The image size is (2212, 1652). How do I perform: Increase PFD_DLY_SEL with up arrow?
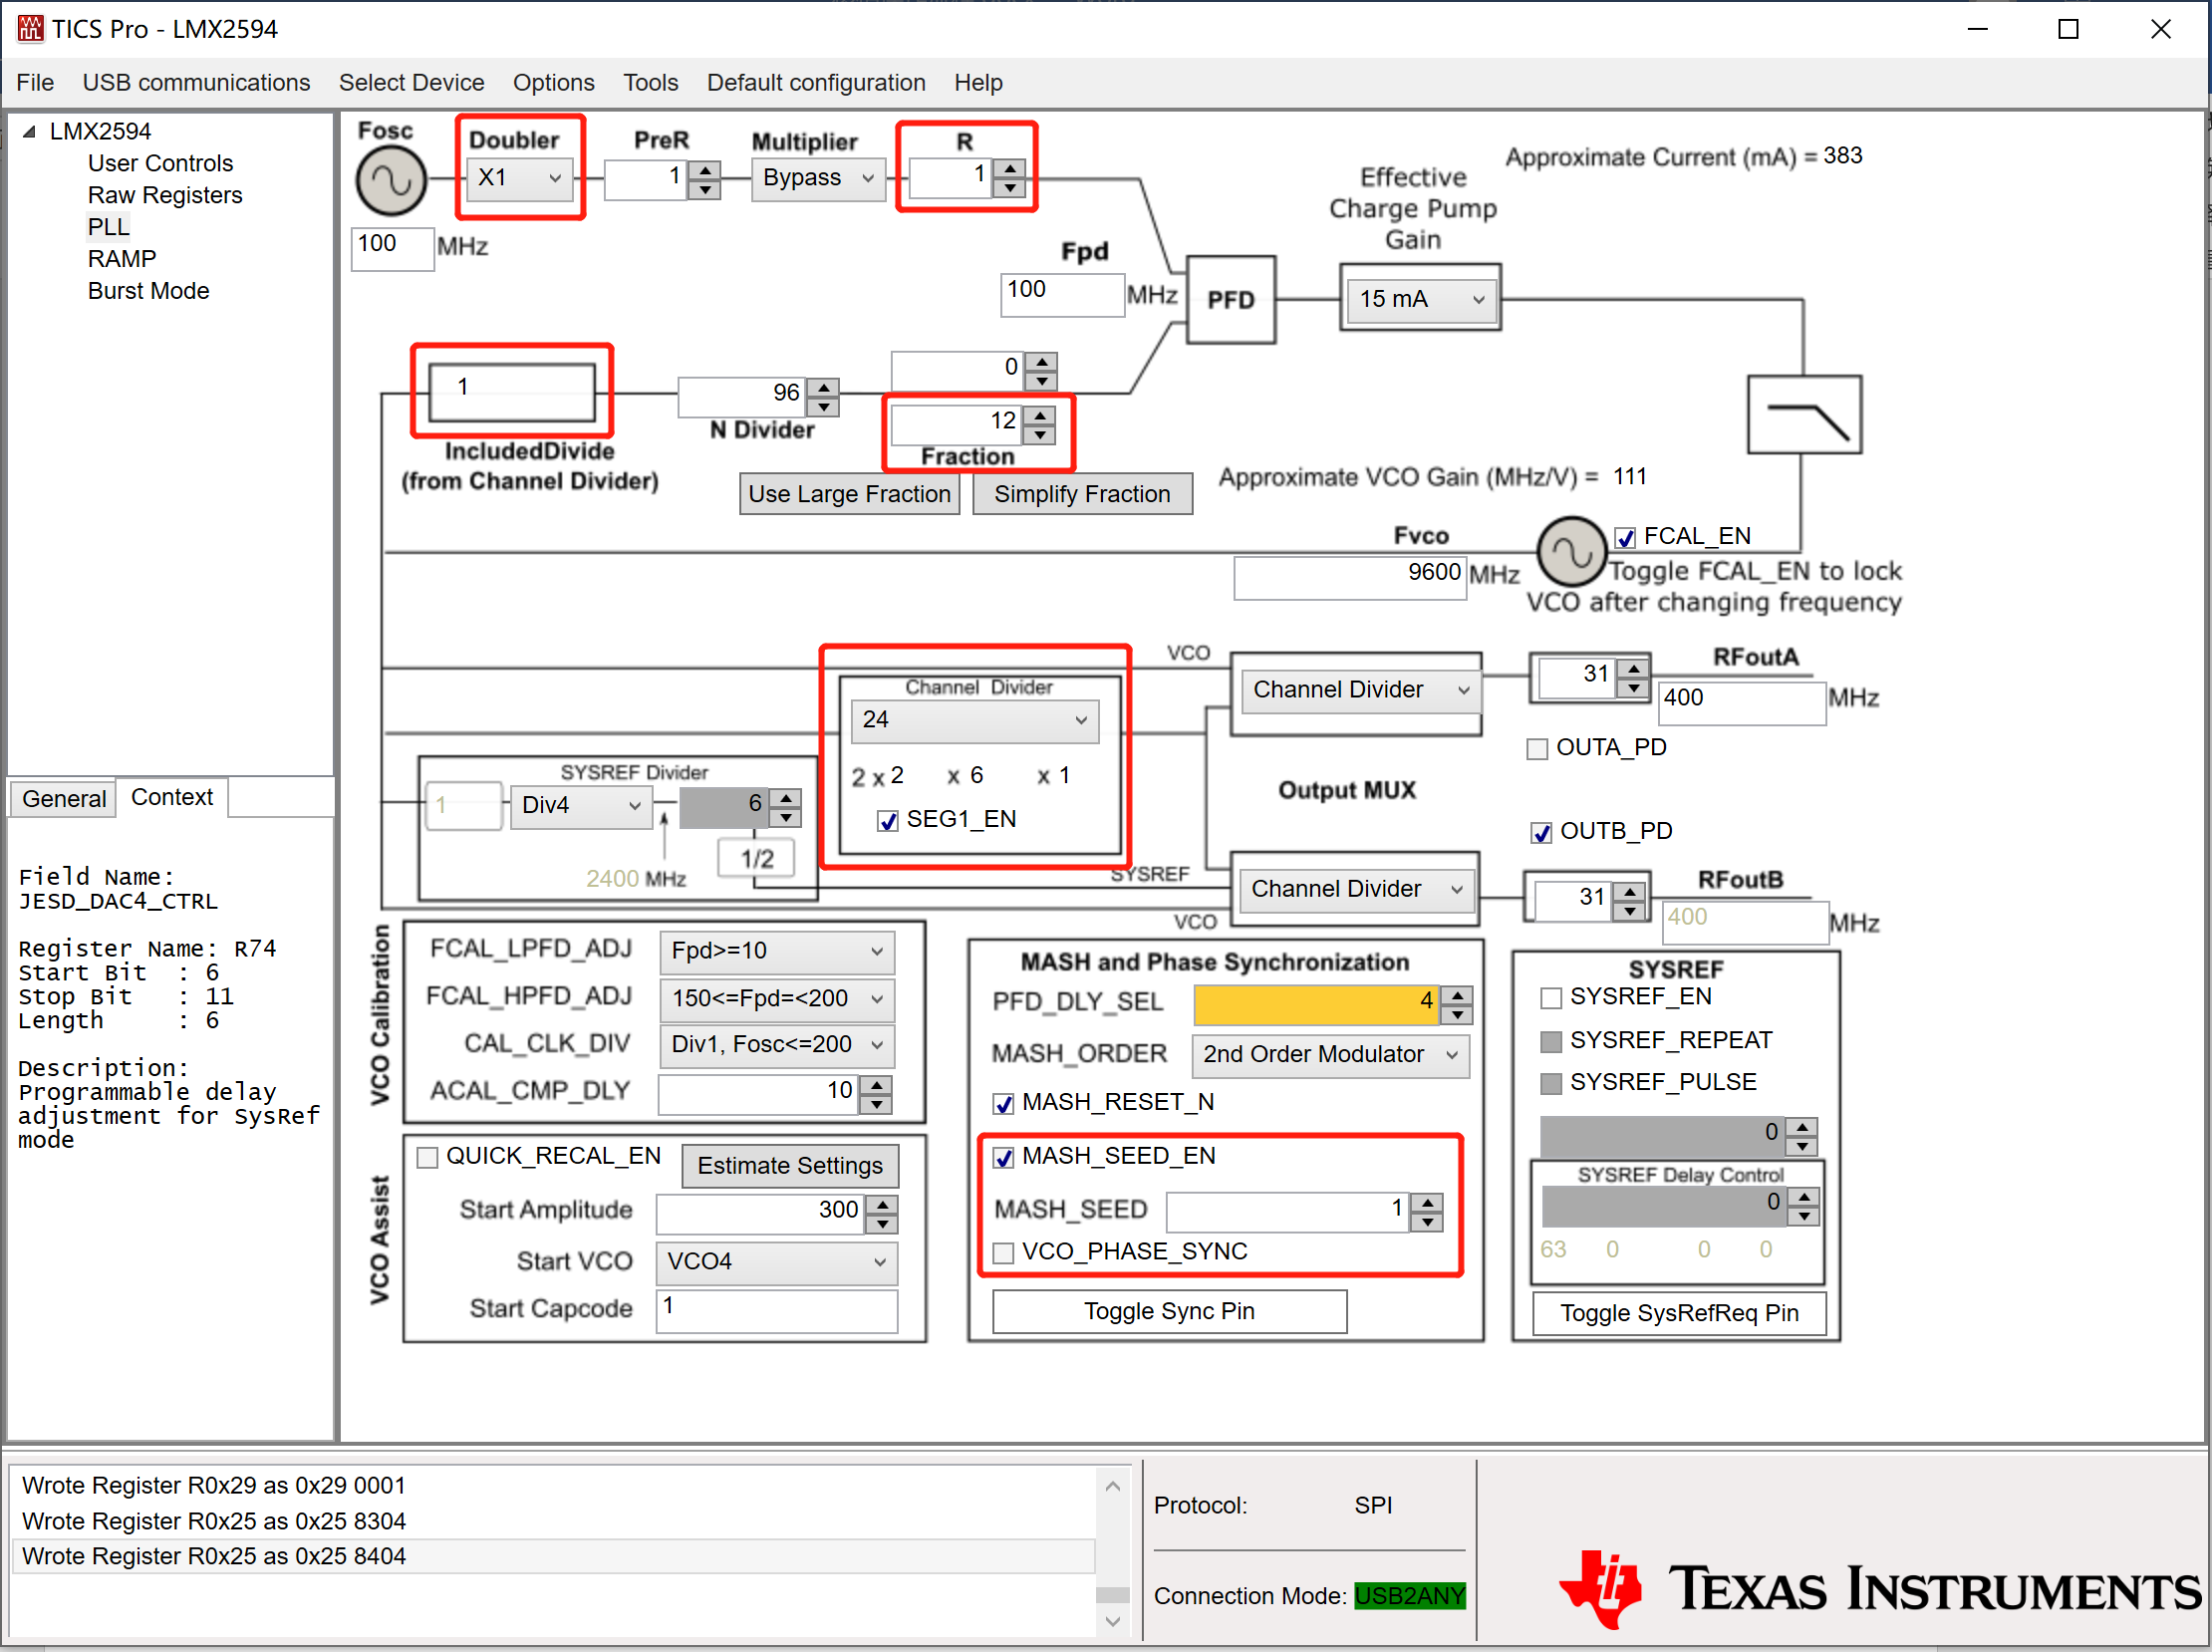1457,995
